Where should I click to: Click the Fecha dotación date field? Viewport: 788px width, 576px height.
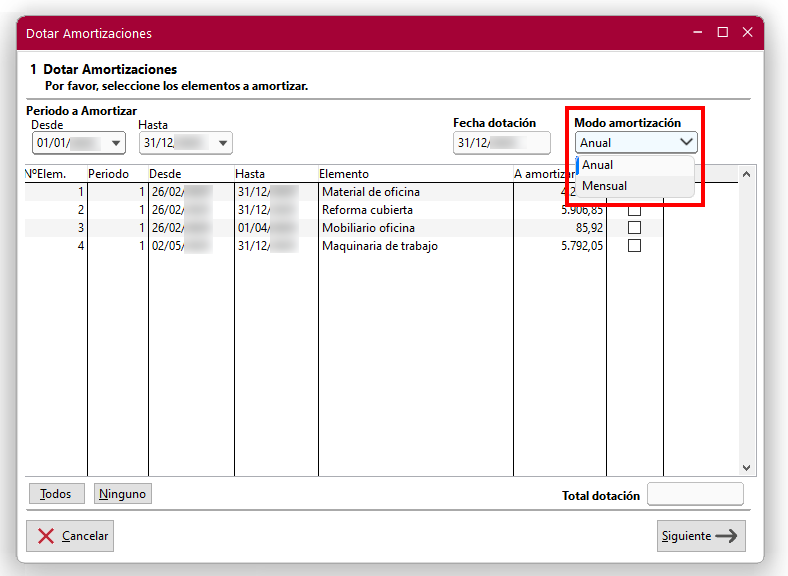(x=501, y=143)
